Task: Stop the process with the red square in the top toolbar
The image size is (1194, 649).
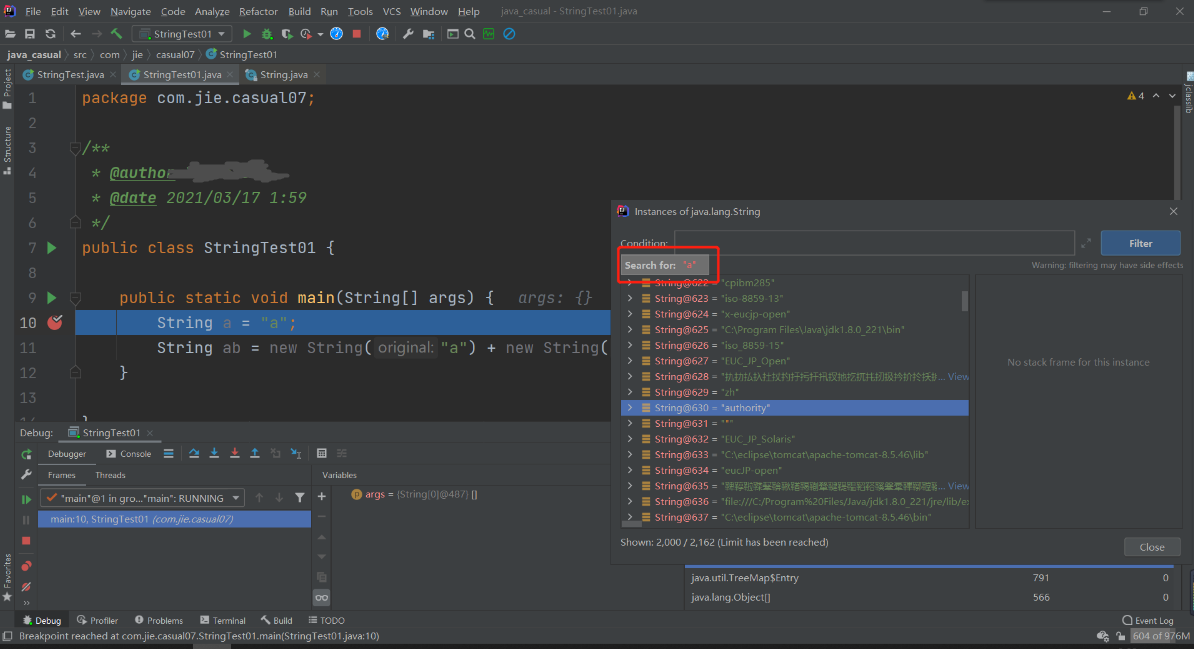Action: pyautogui.click(x=356, y=34)
